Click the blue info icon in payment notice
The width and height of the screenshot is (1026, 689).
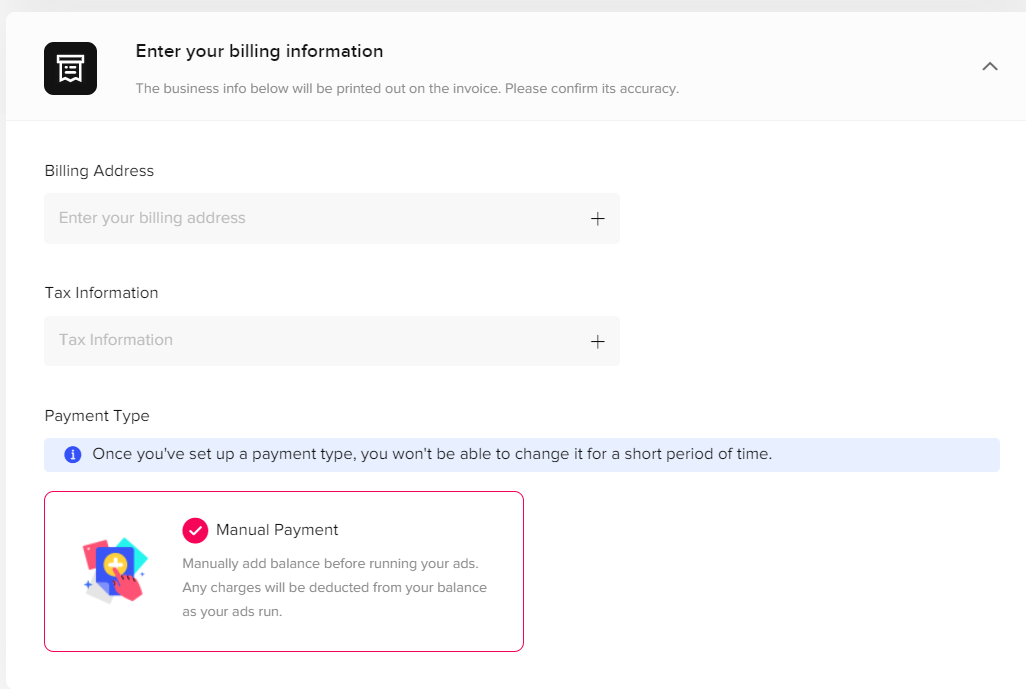coord(73,455)
